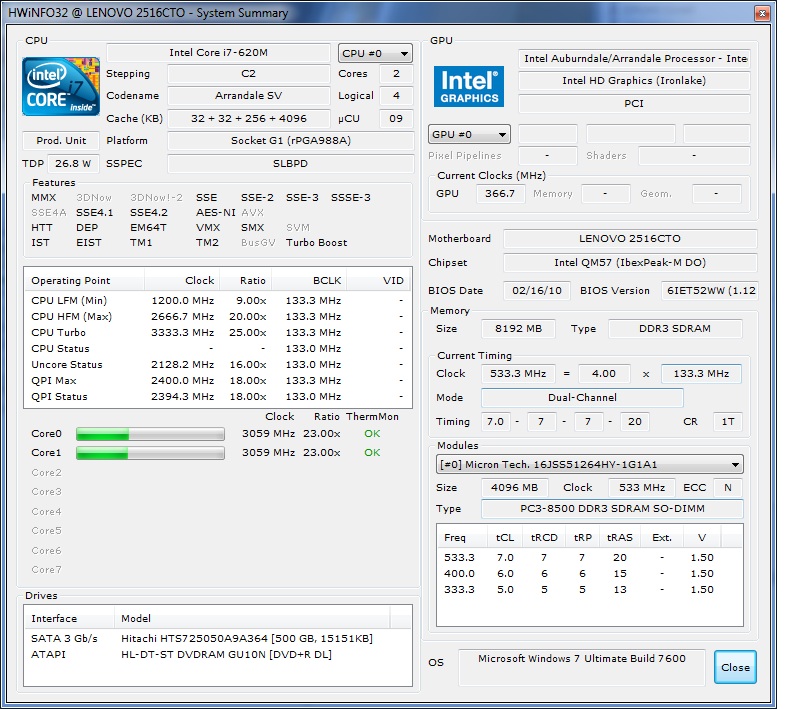The height and width of the screenshot is (709, 800).
Task: Click the Chipset field Intel QM57
Action: (630, 263)
